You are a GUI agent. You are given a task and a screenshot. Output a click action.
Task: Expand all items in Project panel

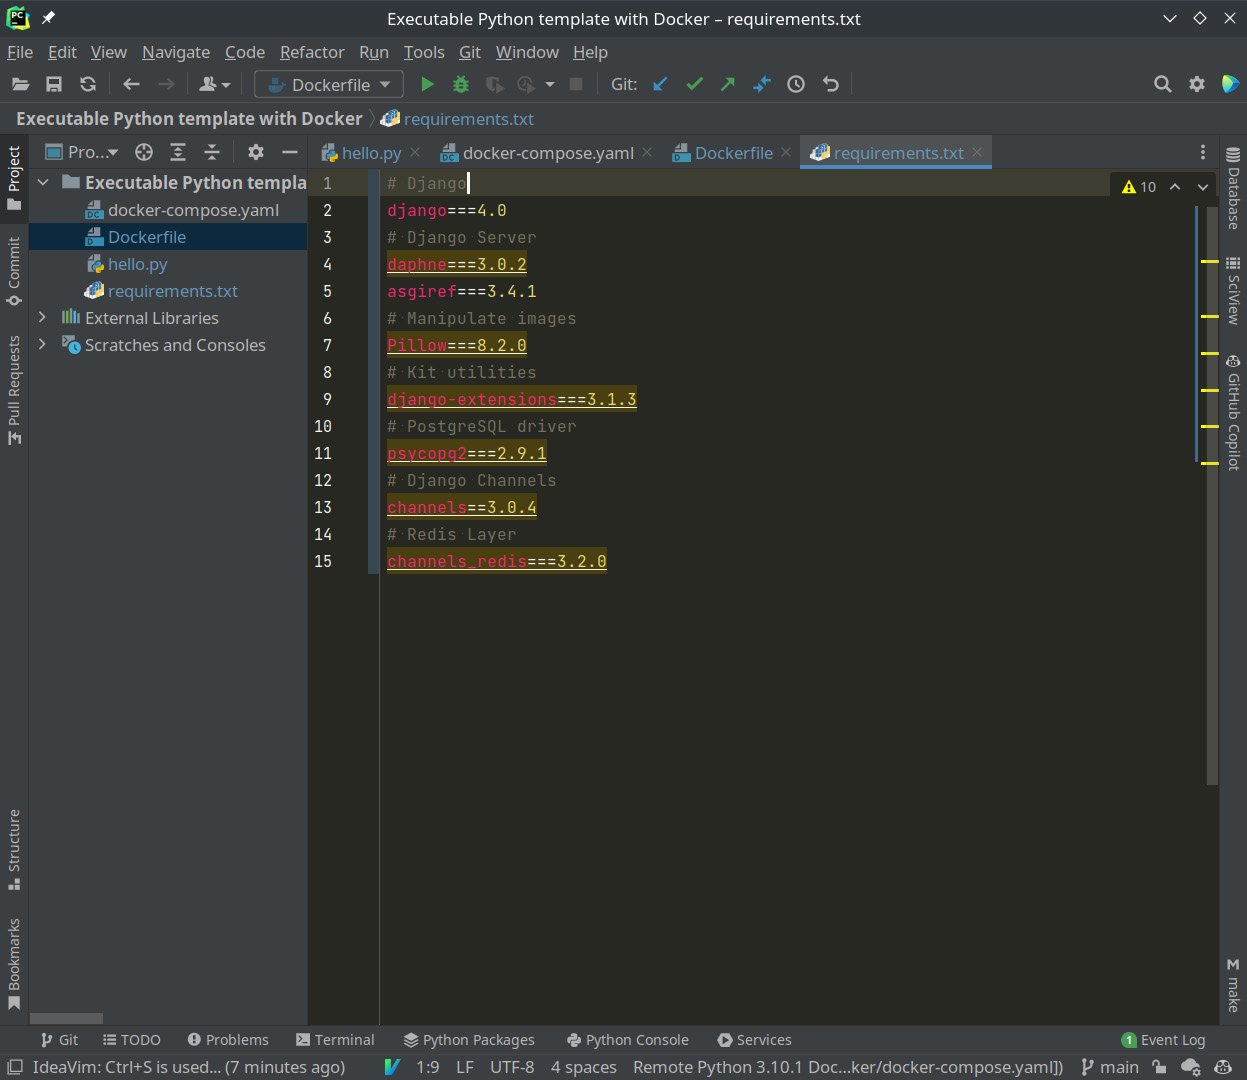178,152
